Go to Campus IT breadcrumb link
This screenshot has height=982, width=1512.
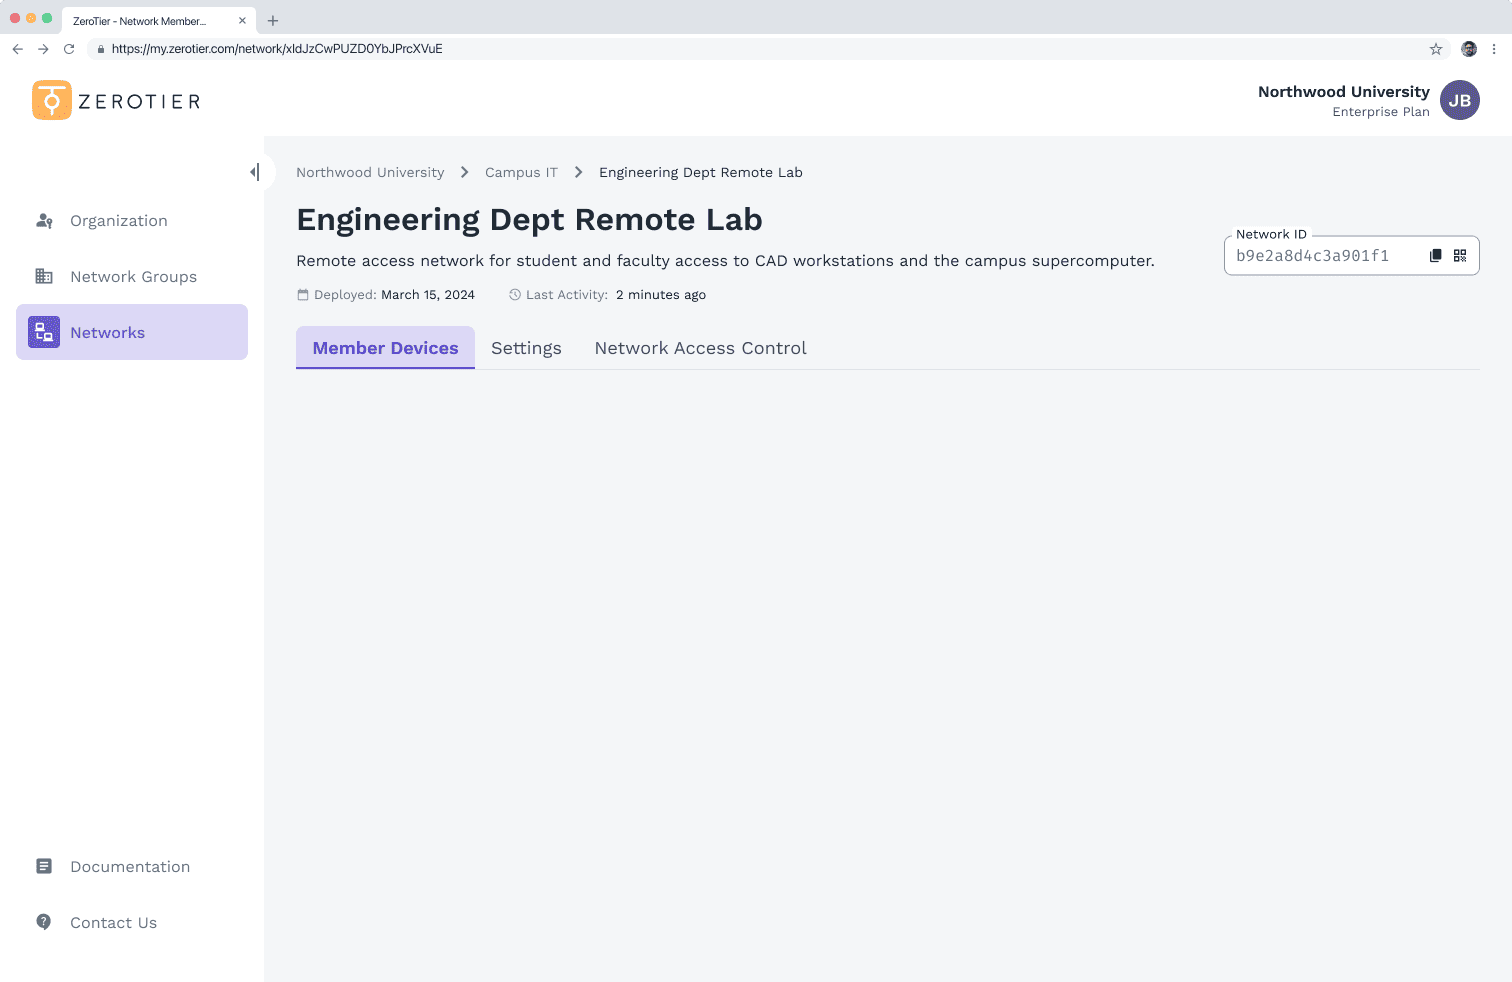click(x=521, y=173)
